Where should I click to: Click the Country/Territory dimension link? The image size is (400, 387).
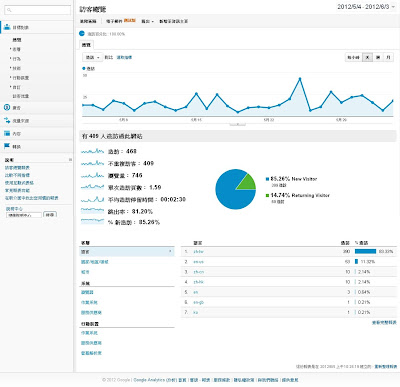click(95, 262)
